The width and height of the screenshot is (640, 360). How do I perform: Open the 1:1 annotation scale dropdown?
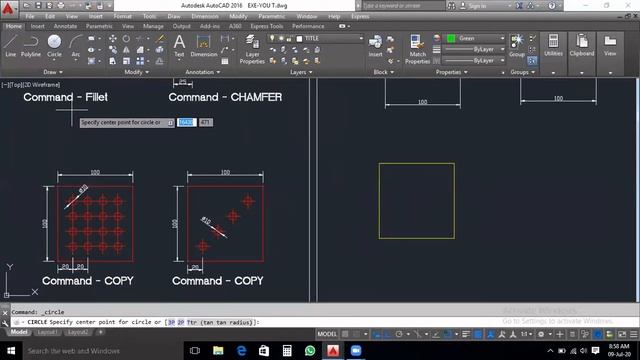click(526, 334)
